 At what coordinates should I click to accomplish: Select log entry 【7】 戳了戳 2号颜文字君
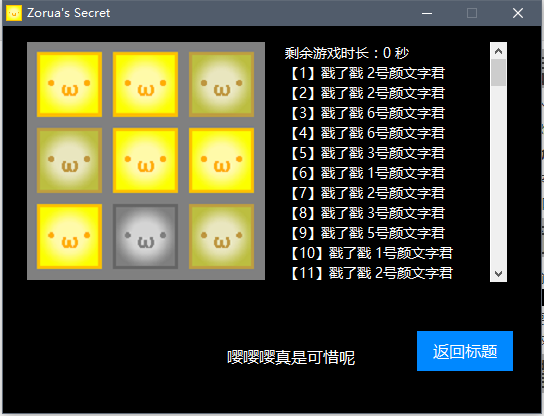[x=367, y=193]
